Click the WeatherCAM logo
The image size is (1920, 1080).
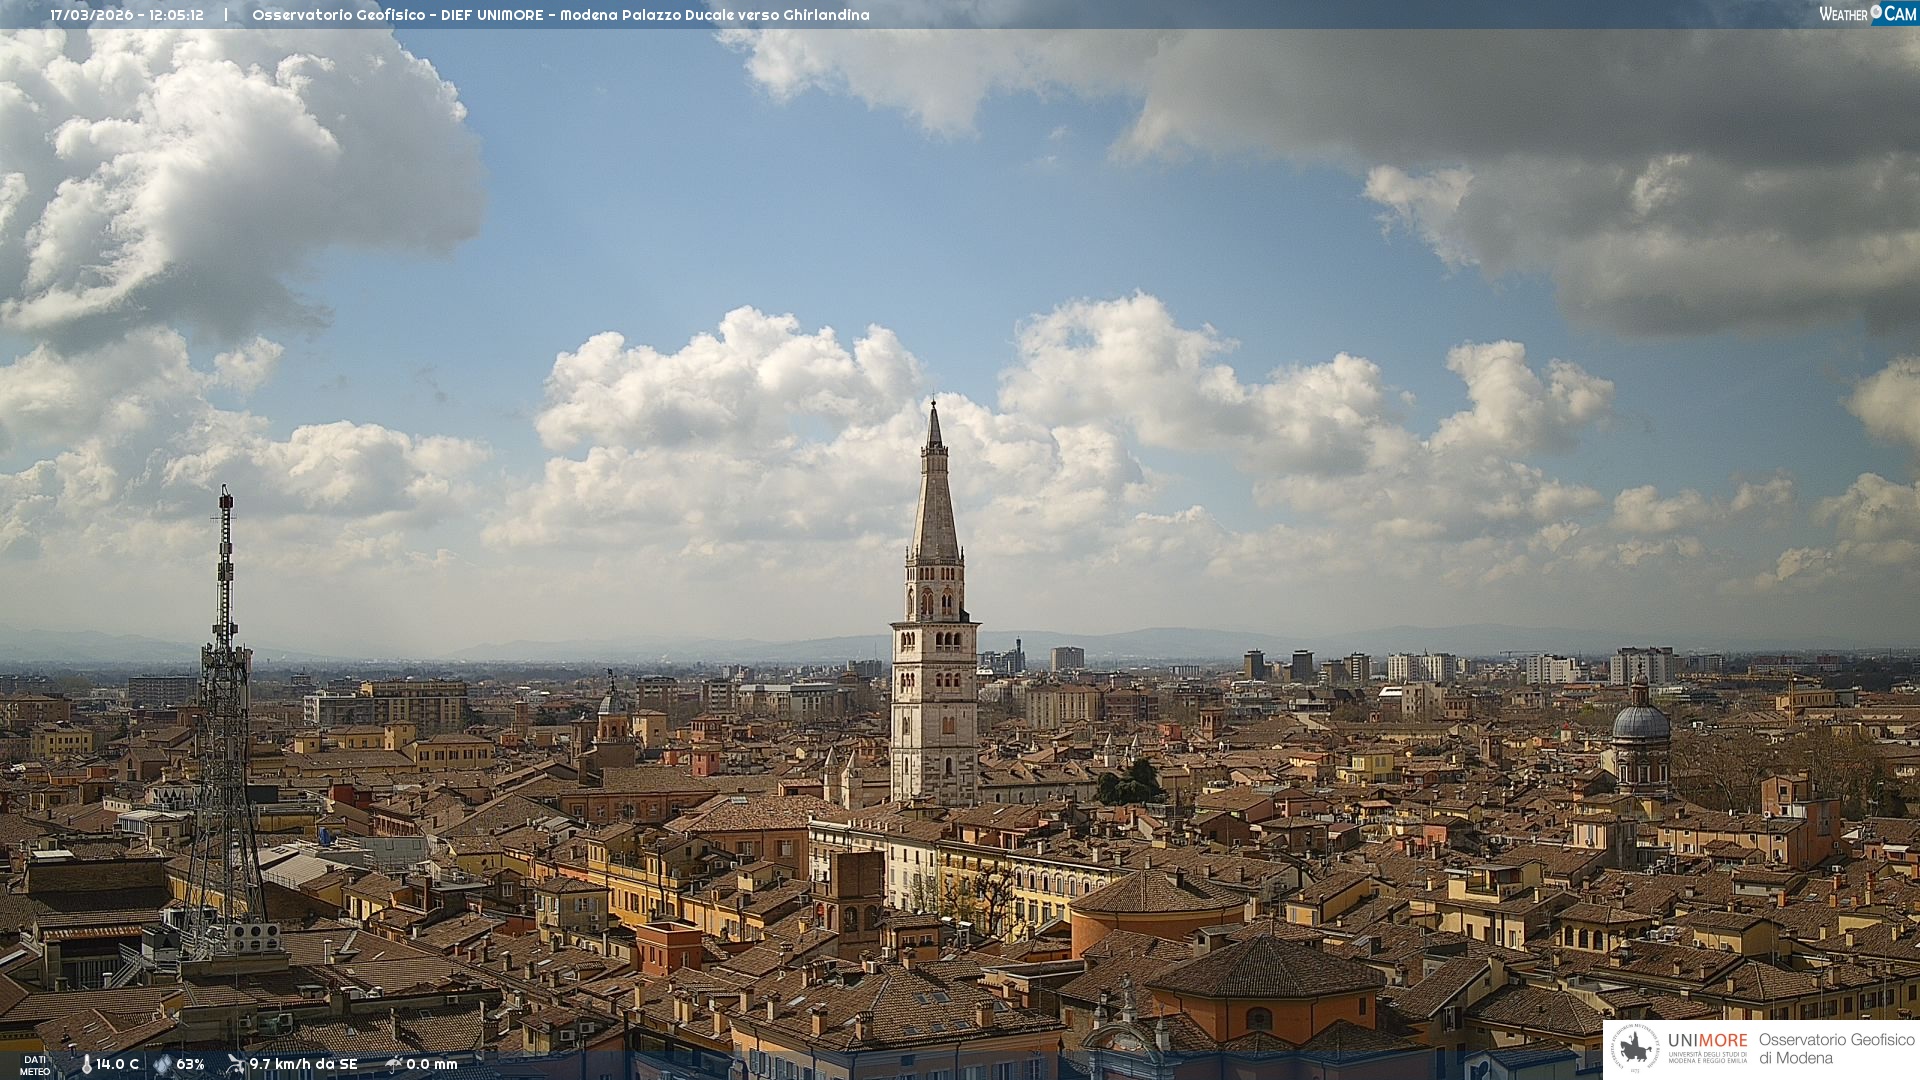click(1867, 14)
